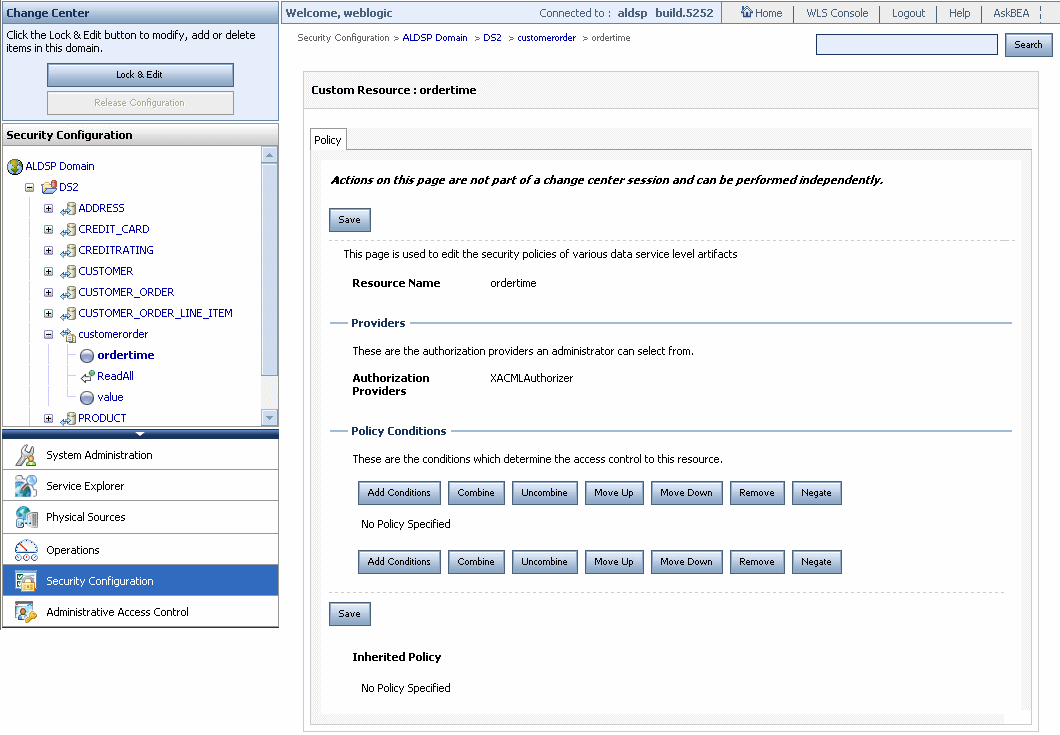Click the PRODUCT data service icon
1060x735 pixels.
tap(68, 419)
